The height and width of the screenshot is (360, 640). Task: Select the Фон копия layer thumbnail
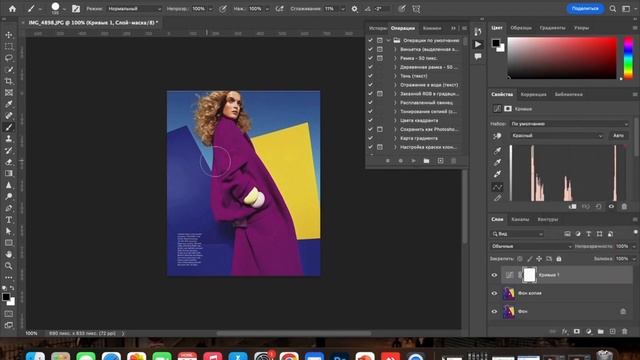pyautogui.click(x=509, y=293)
